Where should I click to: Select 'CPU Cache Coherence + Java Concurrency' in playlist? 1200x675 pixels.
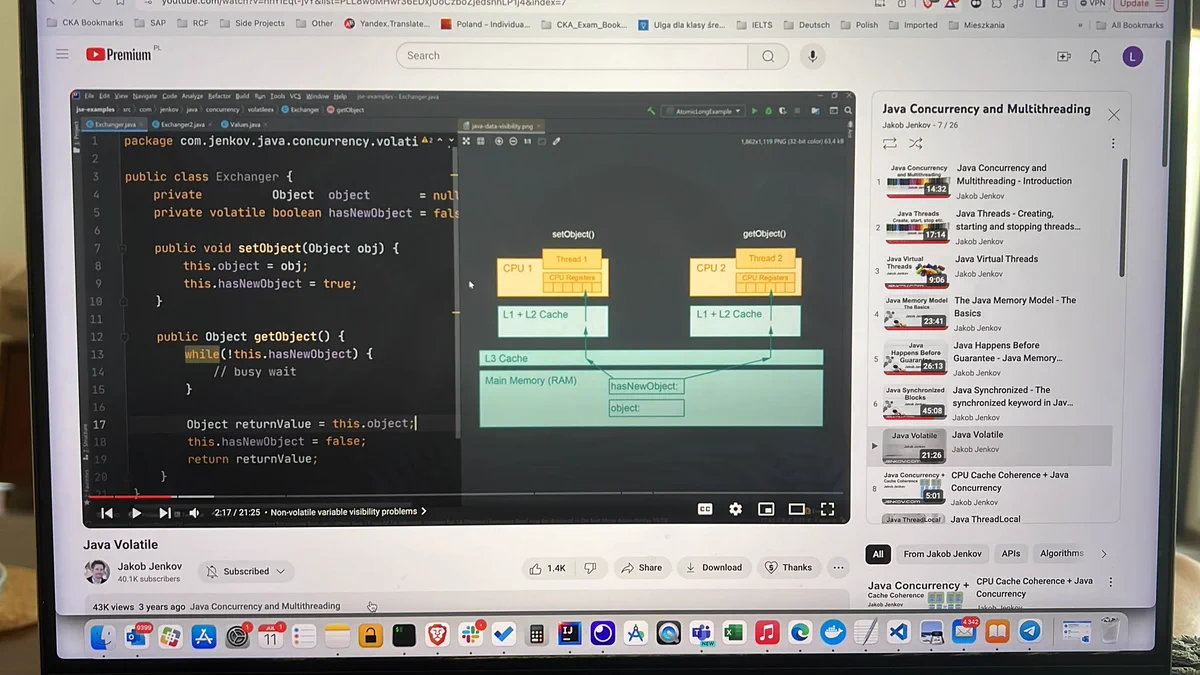point(995,488)
